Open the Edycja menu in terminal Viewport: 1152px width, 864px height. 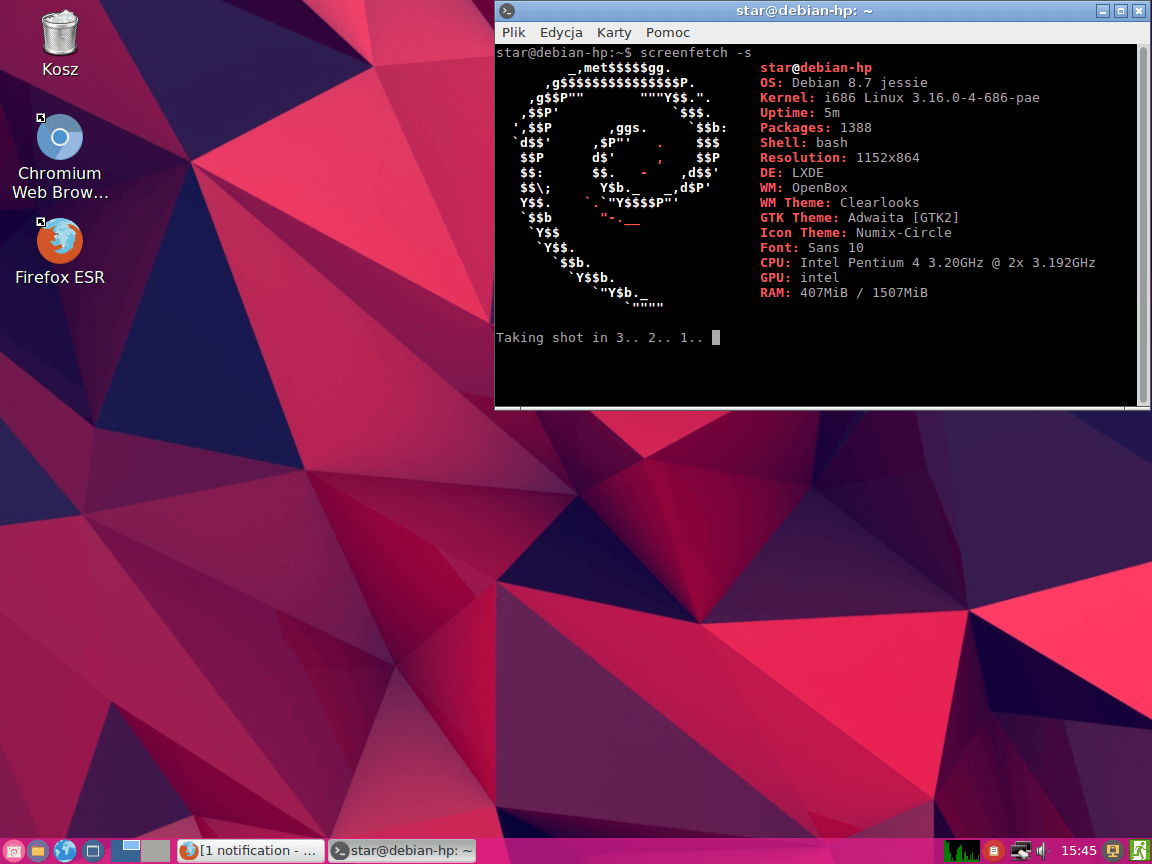[x=561, y=33]
